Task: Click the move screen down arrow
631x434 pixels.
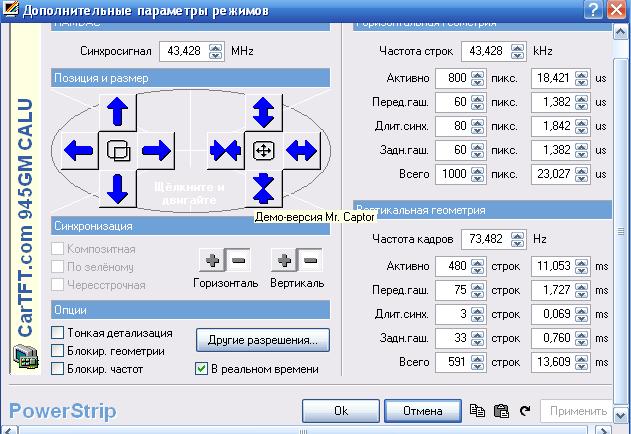Action: [118, 187]
